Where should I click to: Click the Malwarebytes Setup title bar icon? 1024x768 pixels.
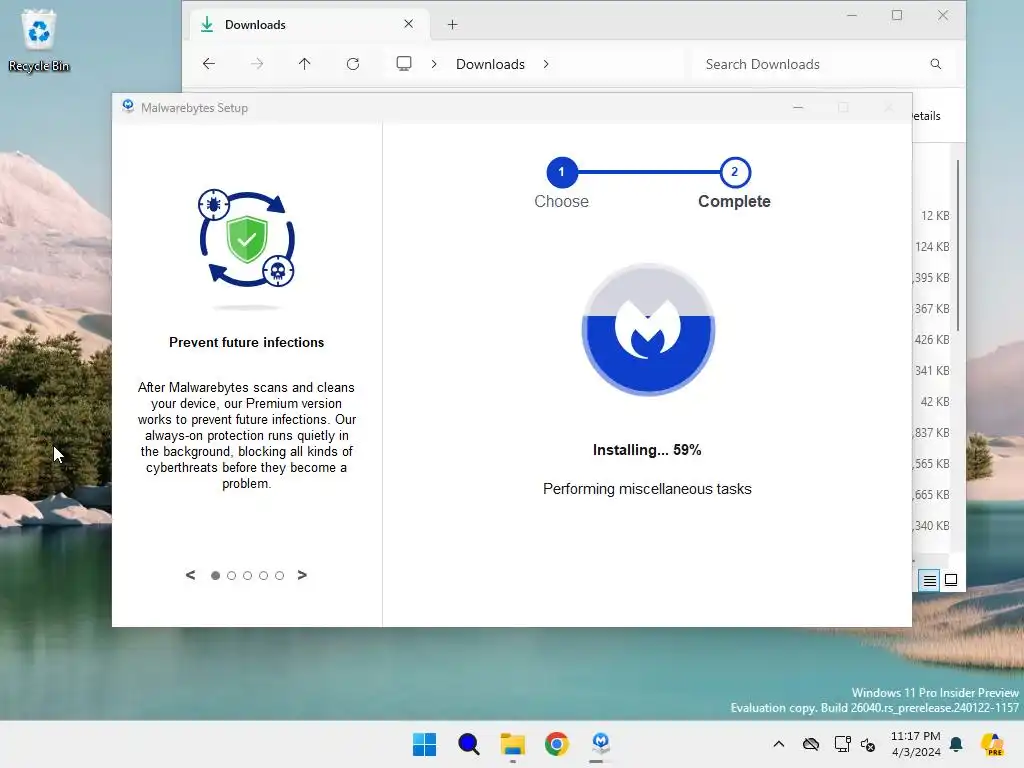(x=128, y=106)
